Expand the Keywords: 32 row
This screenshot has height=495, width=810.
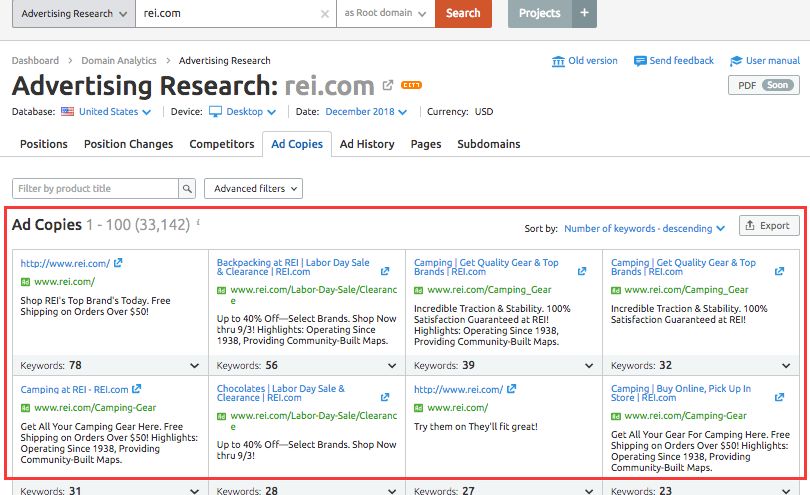point(786,366)
